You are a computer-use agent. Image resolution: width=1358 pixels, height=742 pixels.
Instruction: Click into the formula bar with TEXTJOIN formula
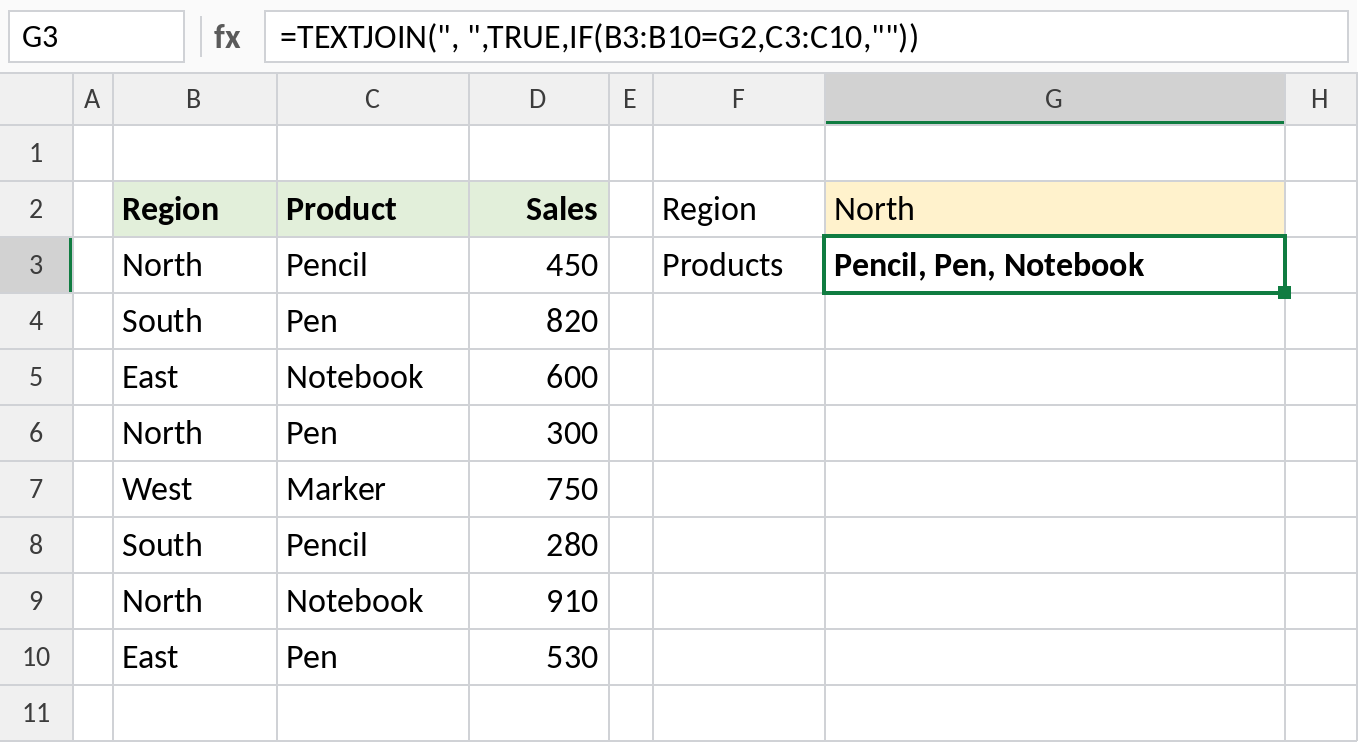tap(807, 38)
